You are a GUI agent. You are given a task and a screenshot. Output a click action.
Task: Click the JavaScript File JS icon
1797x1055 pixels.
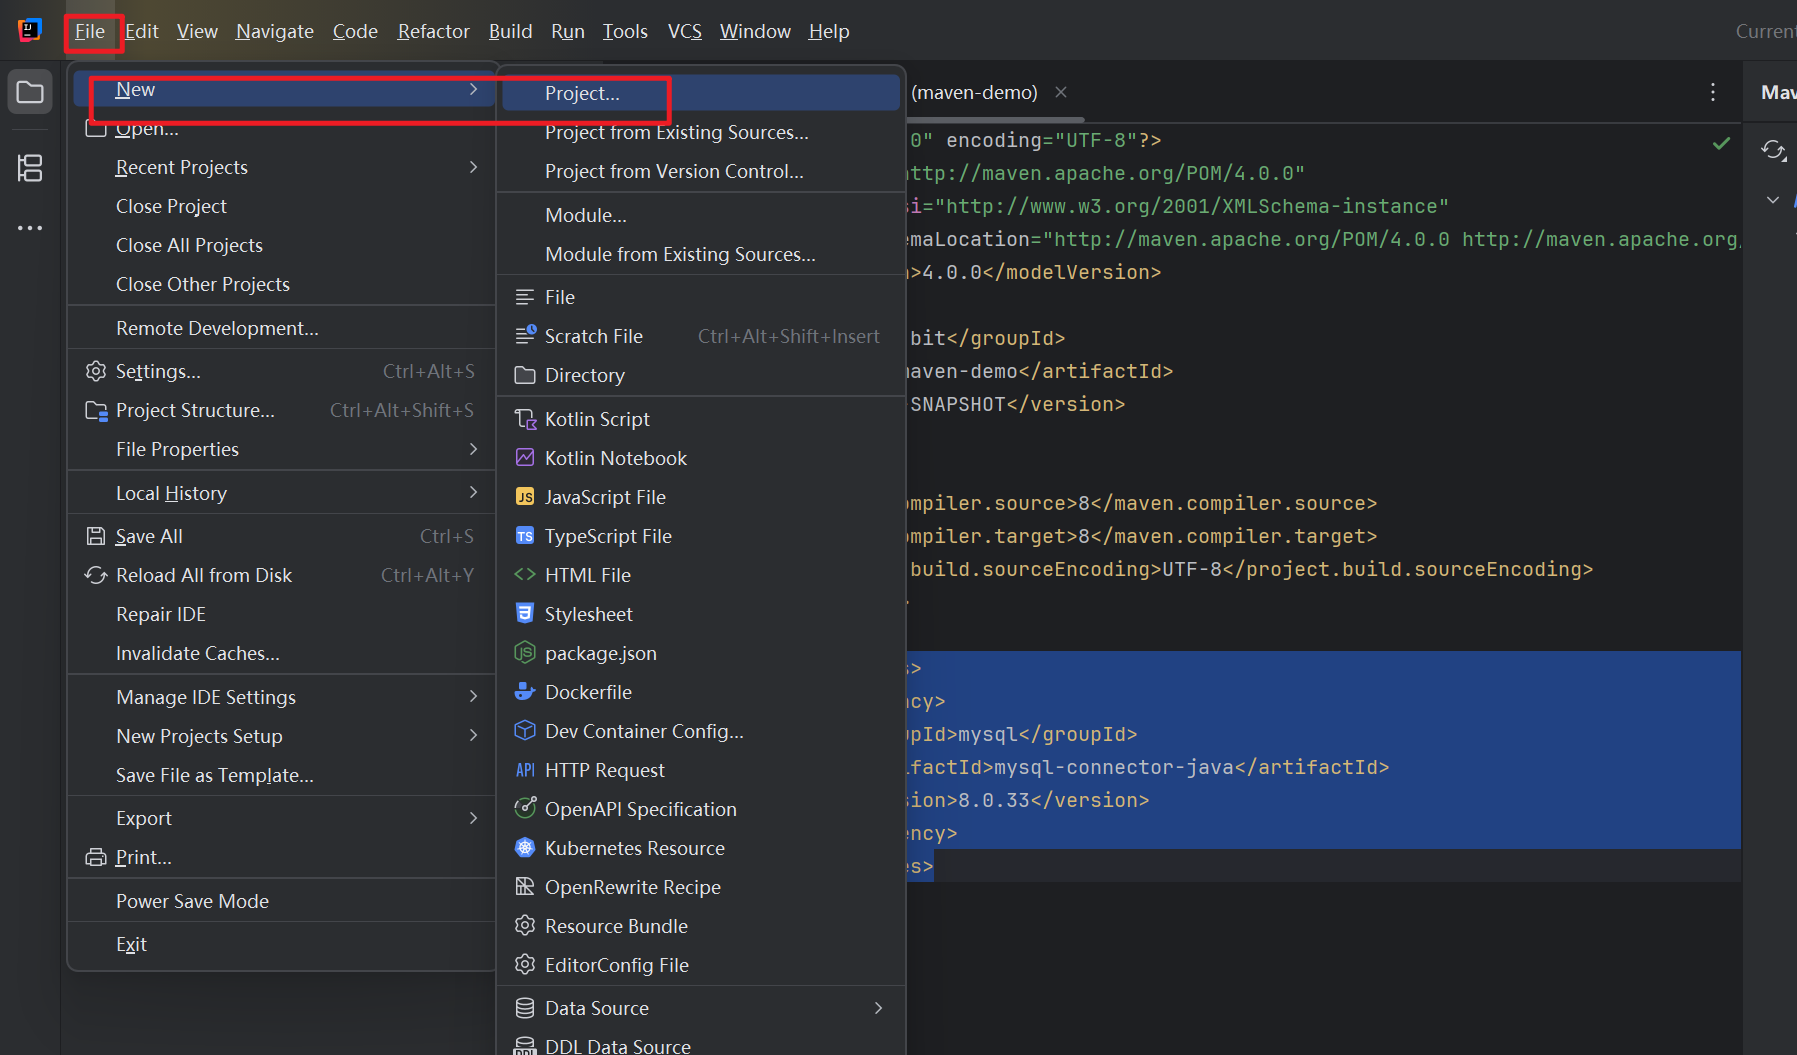pos(525,497)
